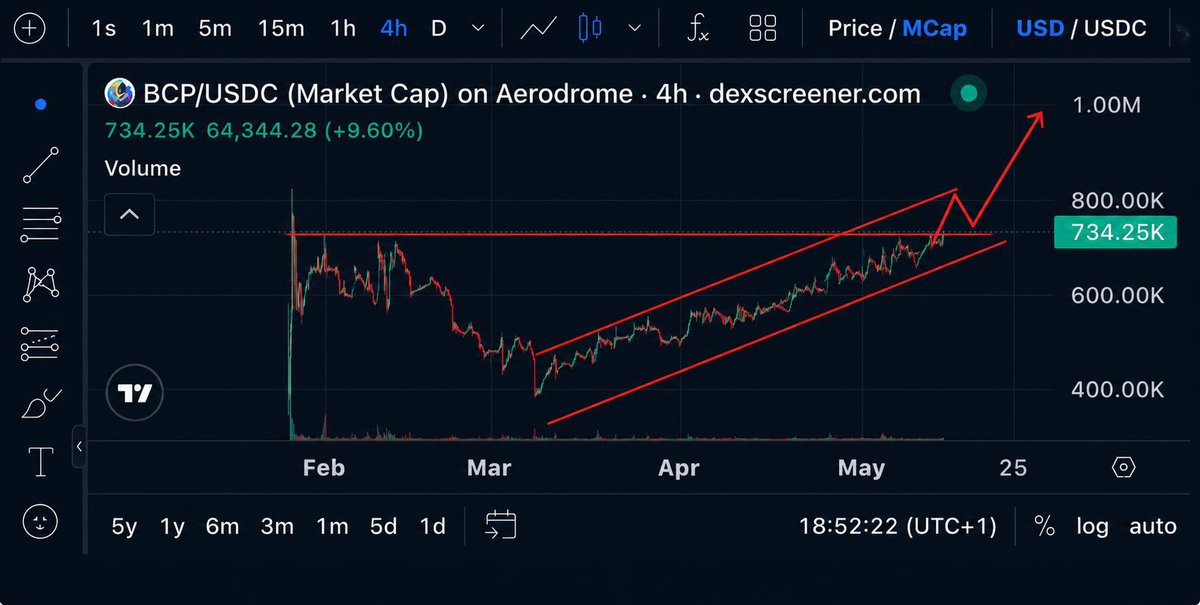Toggle log scale mode

pyautogui.click(x=1092, y=526)
